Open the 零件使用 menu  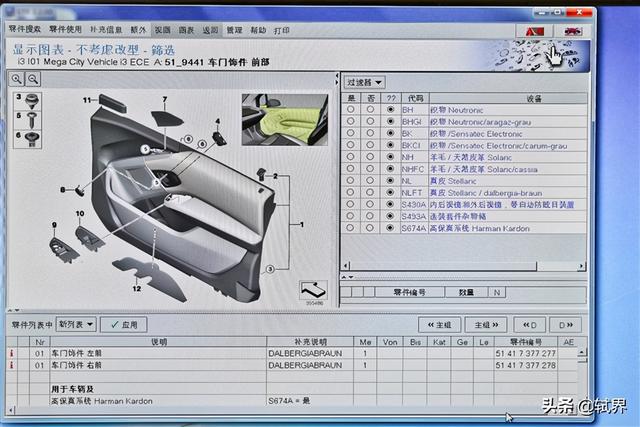click(65, 29)
